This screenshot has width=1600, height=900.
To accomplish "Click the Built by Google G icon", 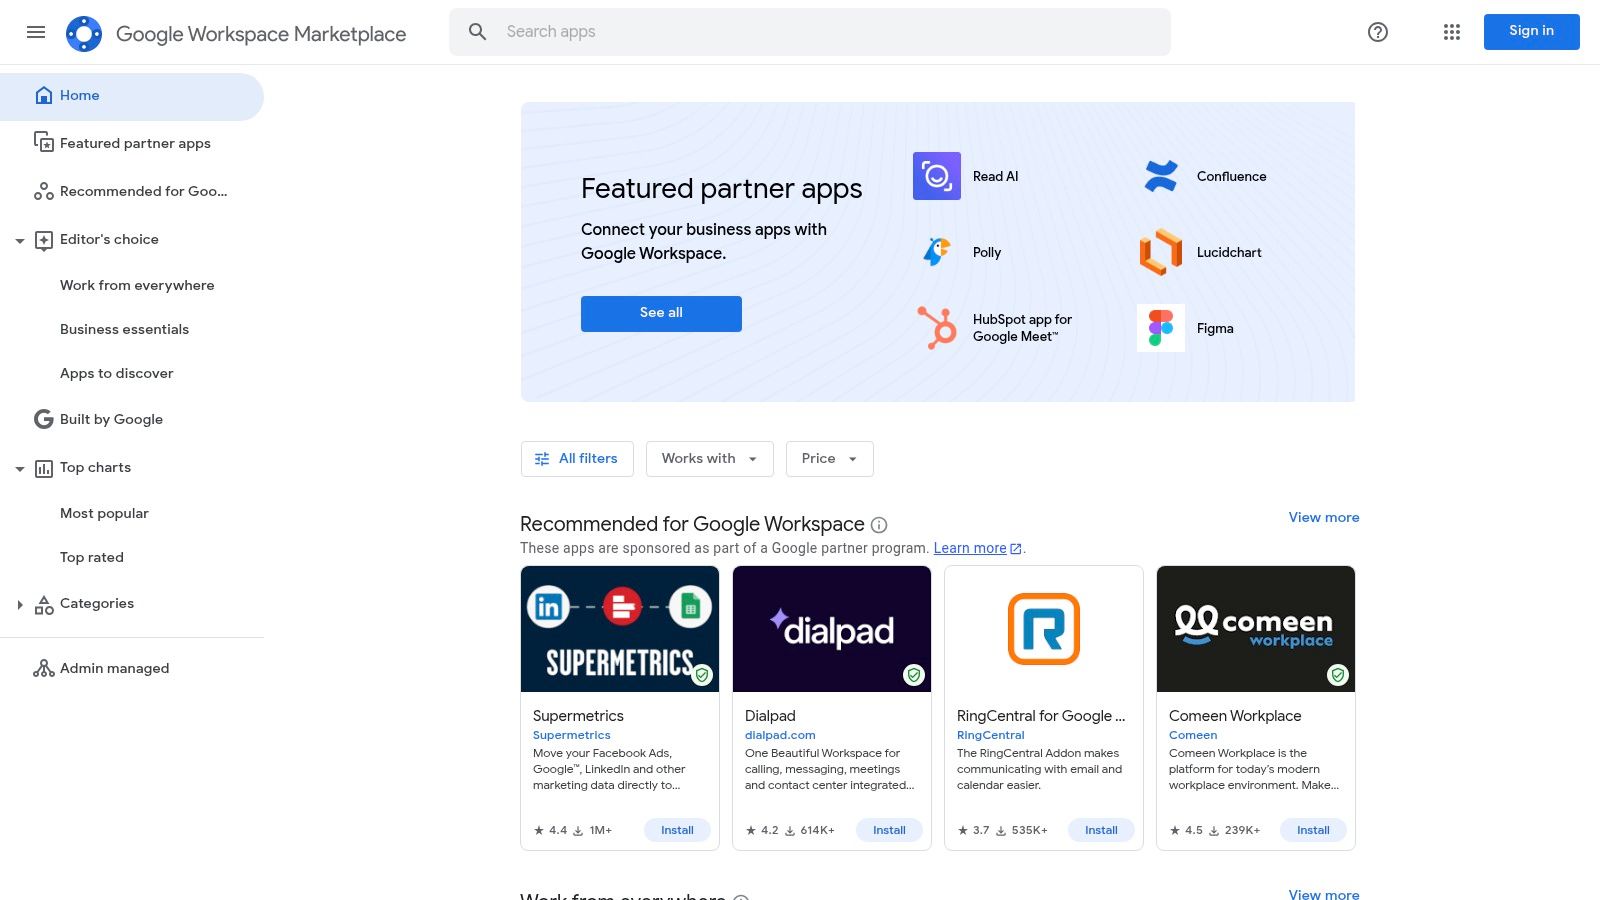I will 43,419.
